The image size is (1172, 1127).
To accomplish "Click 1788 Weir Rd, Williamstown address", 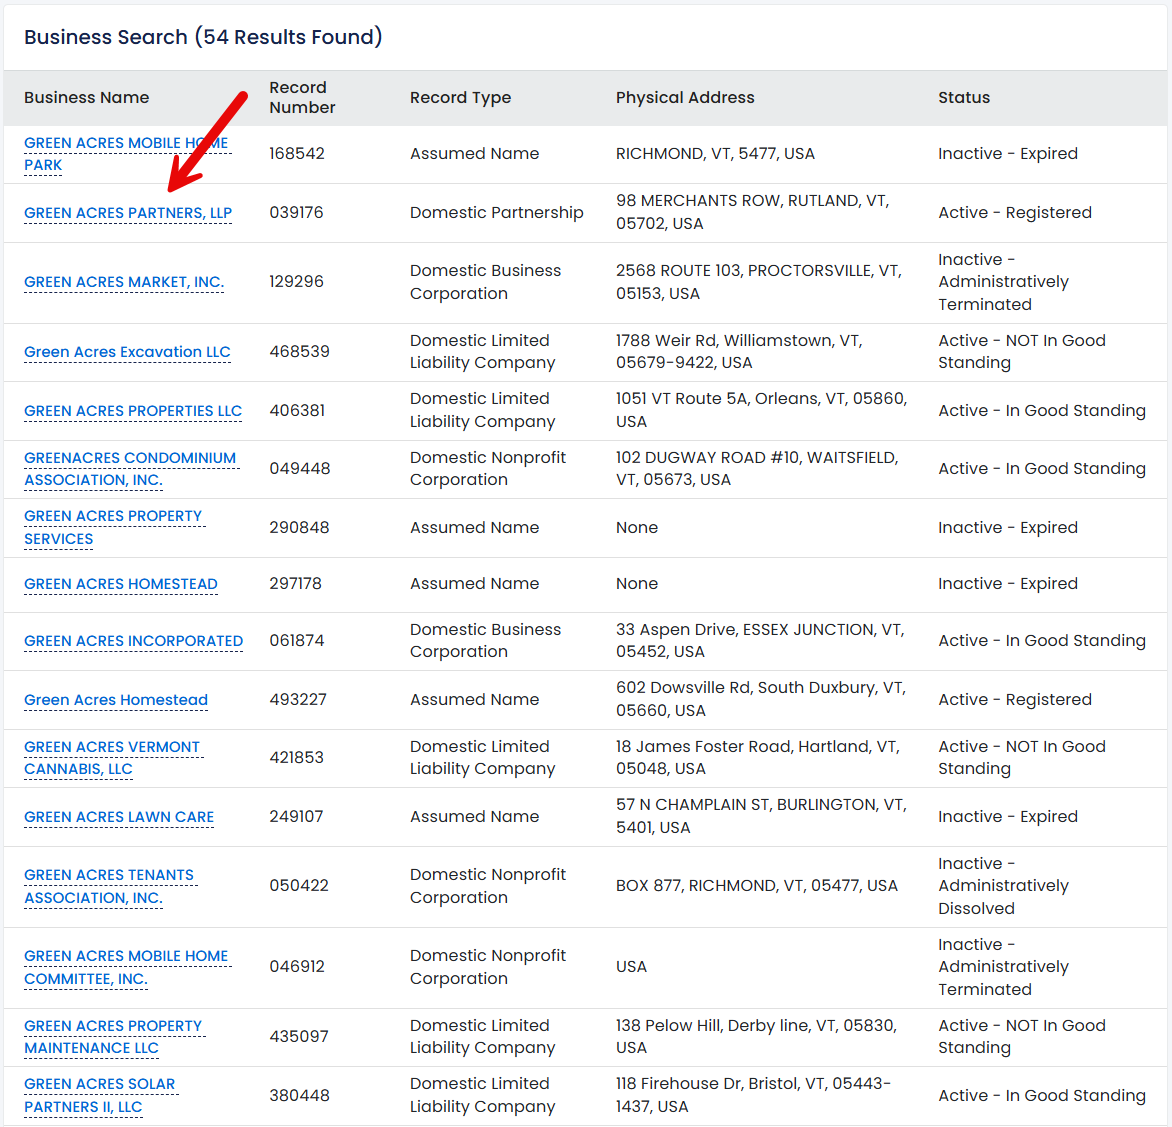I will click(x=739, y=351).
